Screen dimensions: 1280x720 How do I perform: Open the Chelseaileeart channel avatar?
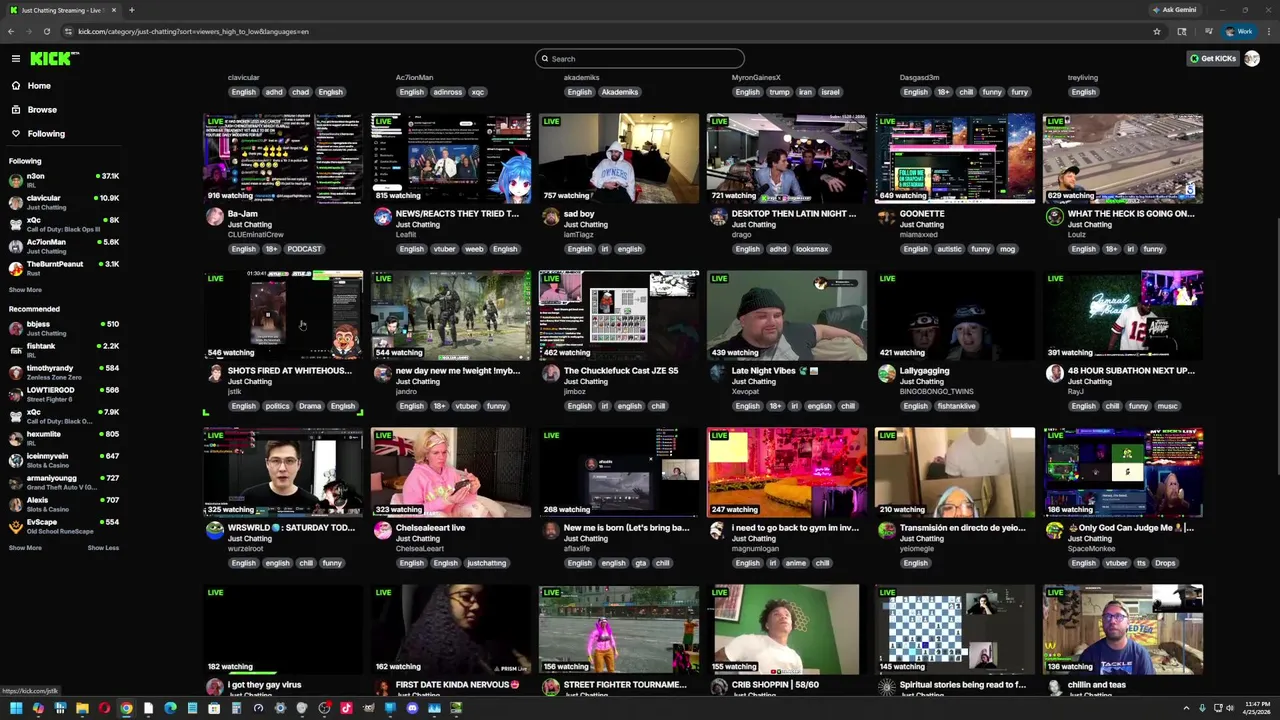tap(383, 531)
